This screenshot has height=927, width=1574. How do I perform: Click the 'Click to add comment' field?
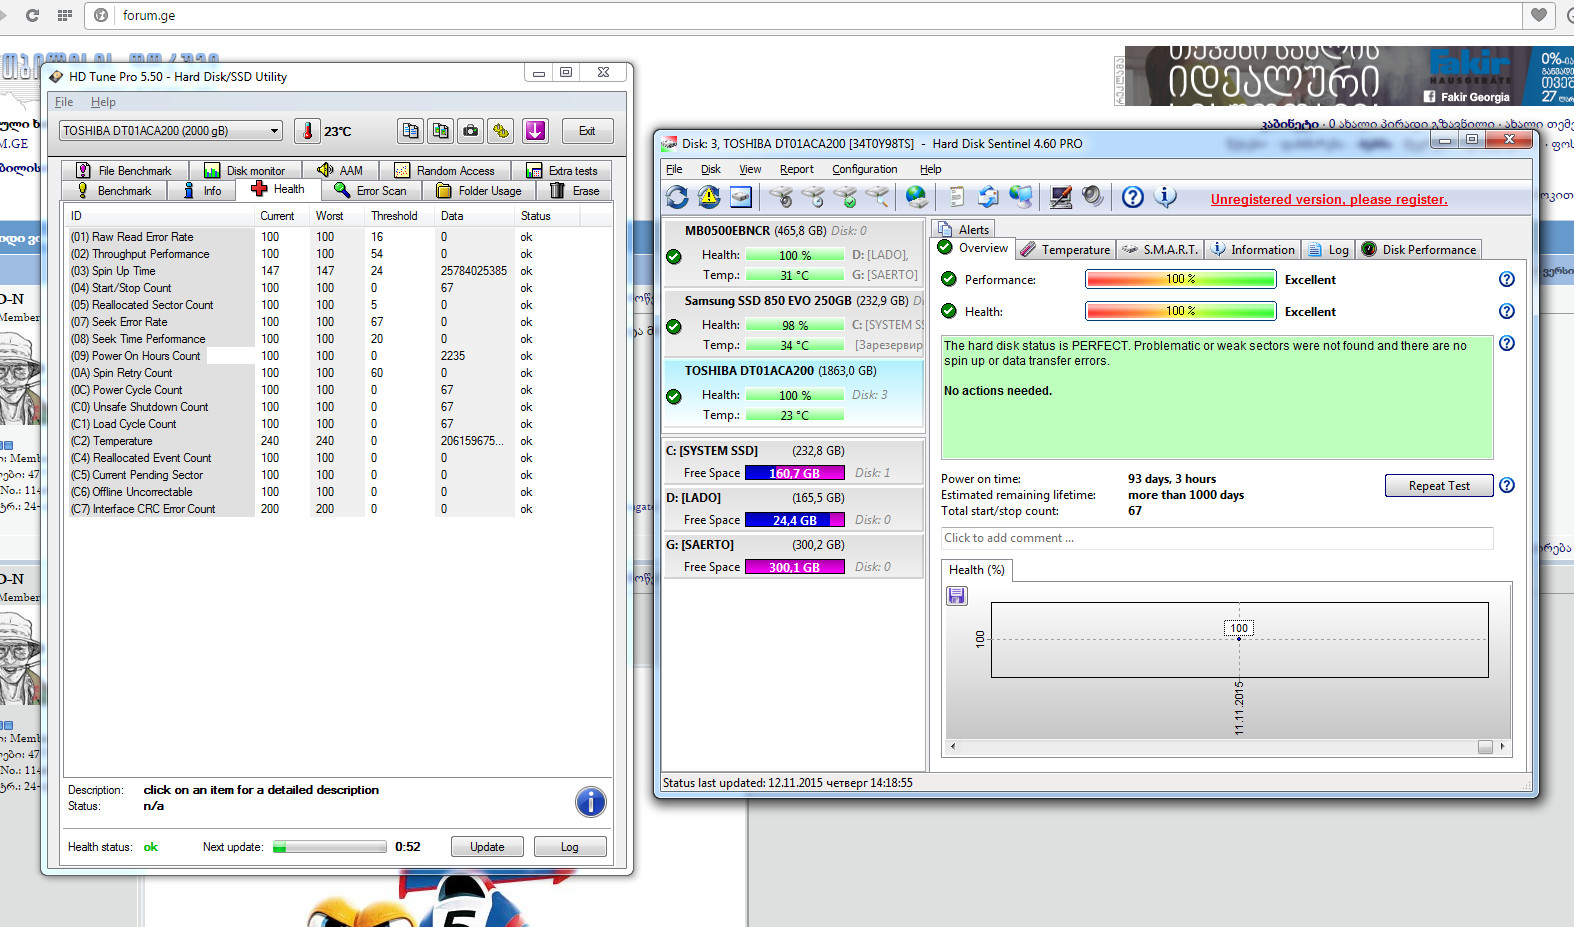1216,538
